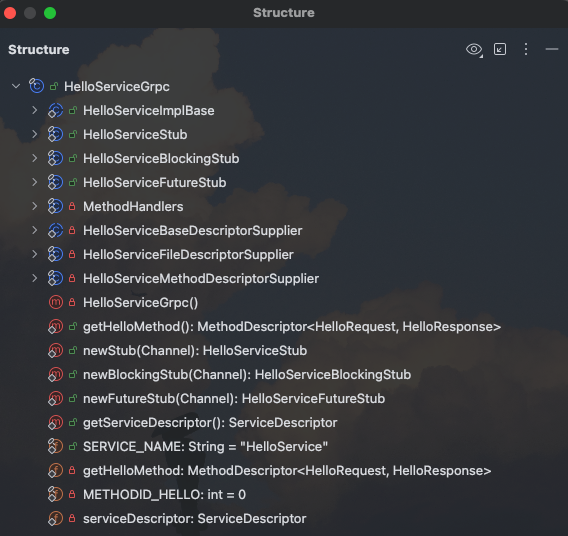Viewport: 568px width, 536px height.
Task: Open the three-dot Options menu
Action: coord(526,49)
